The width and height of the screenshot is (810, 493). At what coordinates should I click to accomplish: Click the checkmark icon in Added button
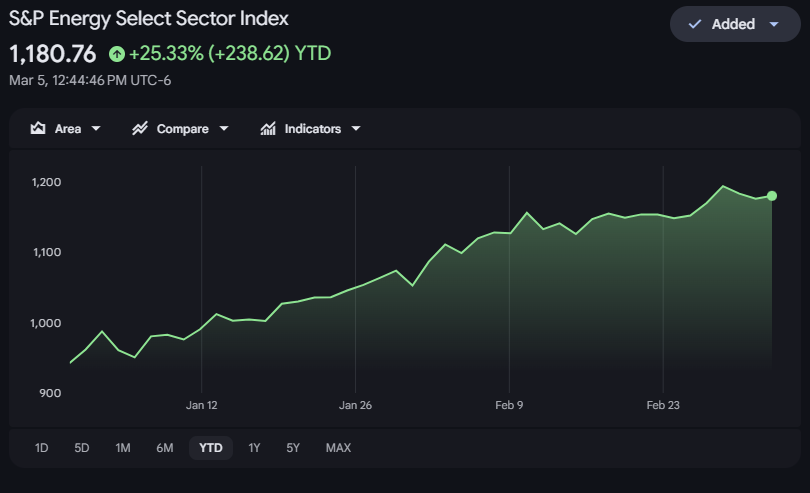[695, 24]
